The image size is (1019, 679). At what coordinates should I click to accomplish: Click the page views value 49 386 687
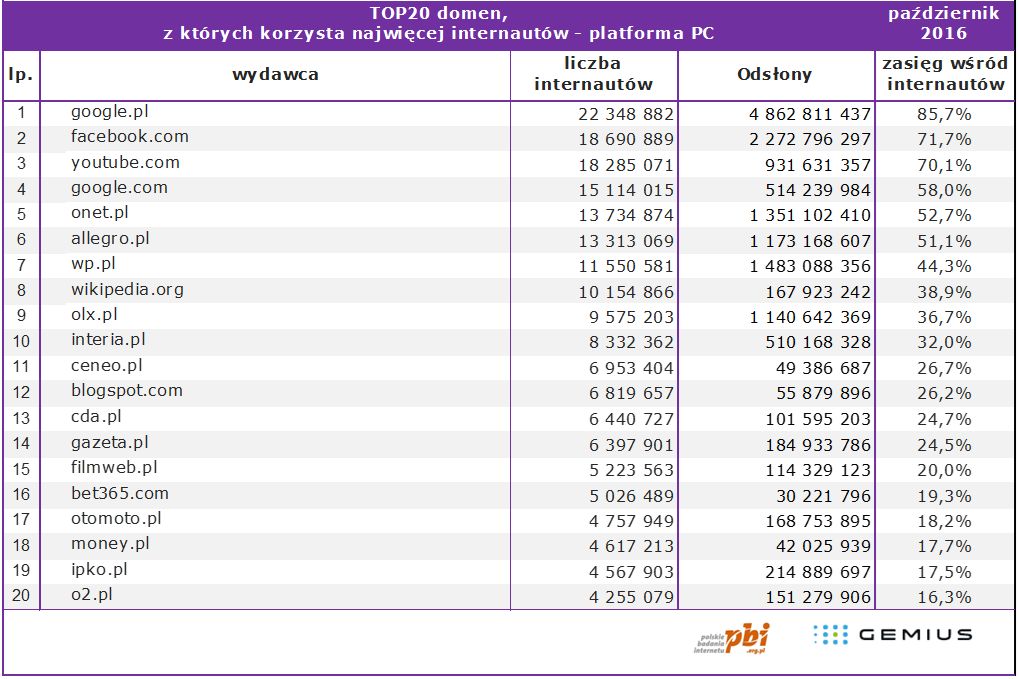(x=823, y=368)
